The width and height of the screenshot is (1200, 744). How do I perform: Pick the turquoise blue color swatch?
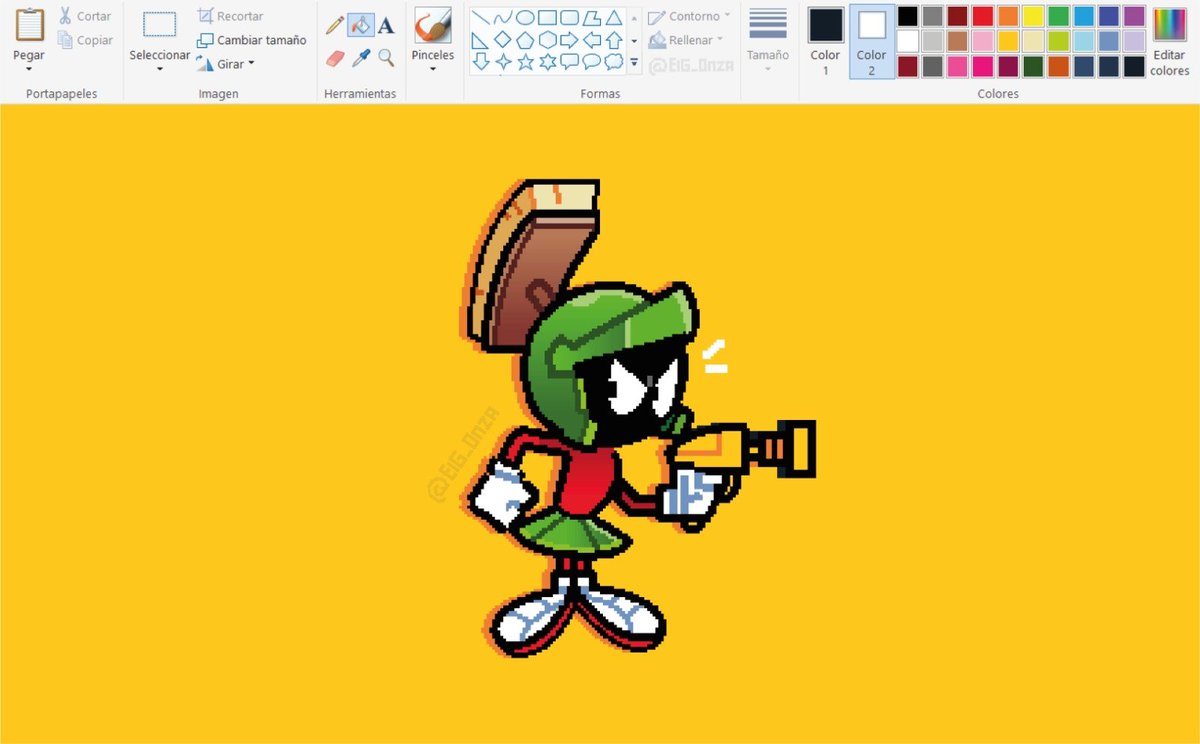[x=1084, y=16]
